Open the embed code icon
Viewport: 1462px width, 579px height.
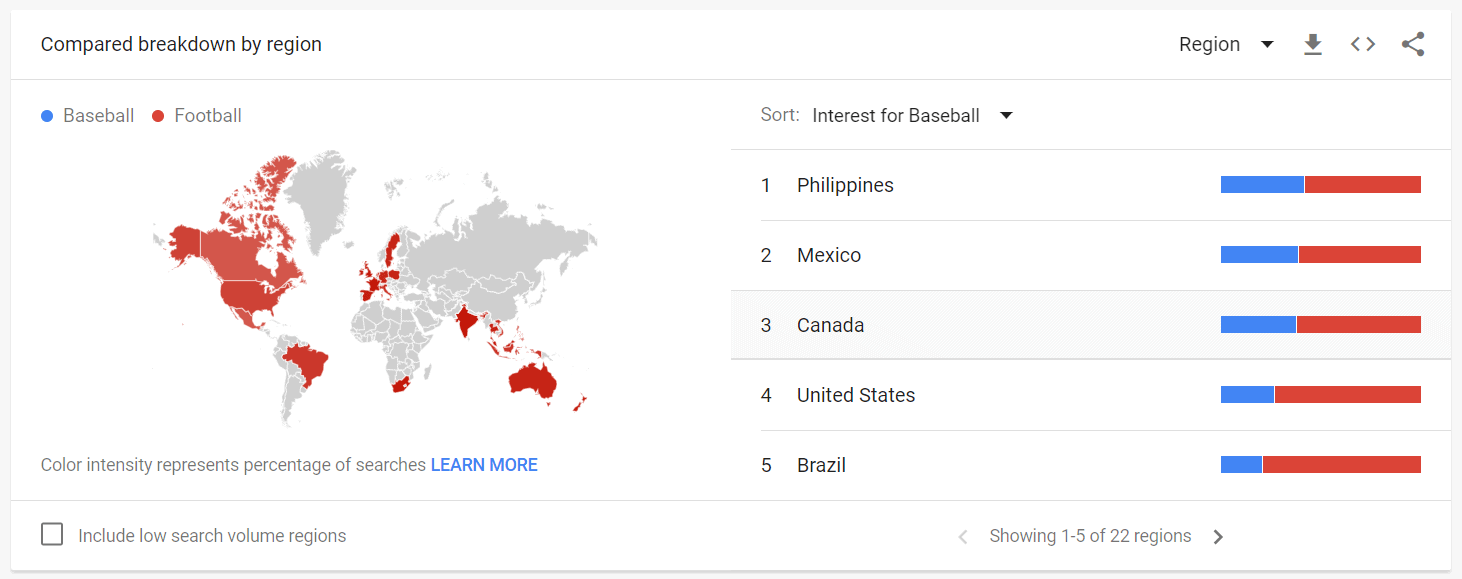pos(1362,44)
